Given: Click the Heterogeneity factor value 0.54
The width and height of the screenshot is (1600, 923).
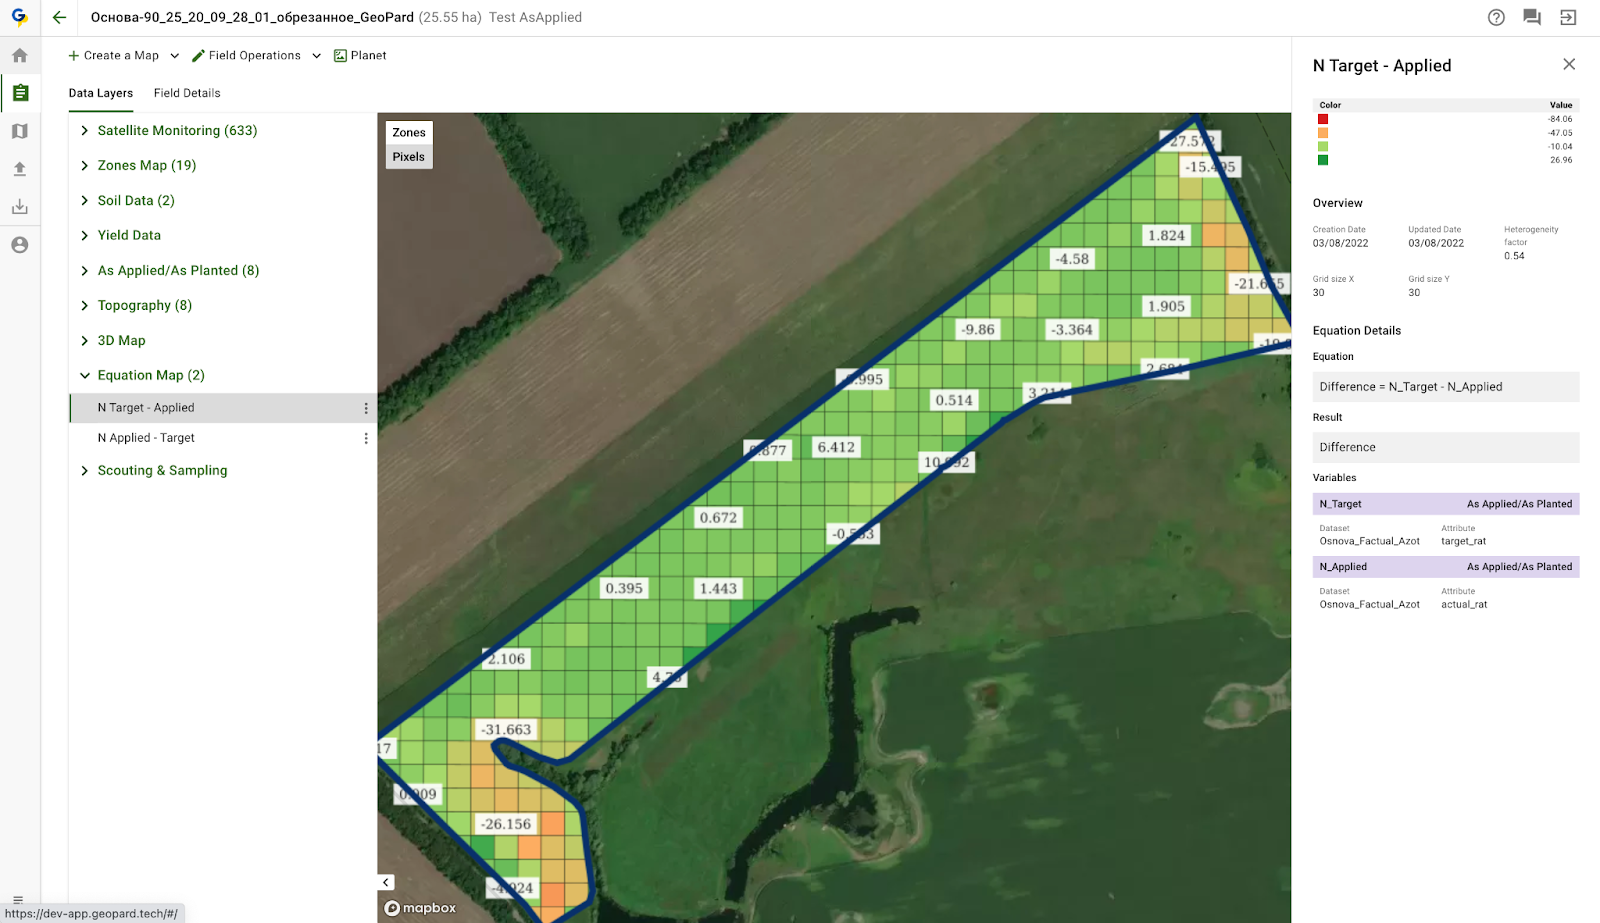Looking at the screenshot, I should coord(1514,256).
